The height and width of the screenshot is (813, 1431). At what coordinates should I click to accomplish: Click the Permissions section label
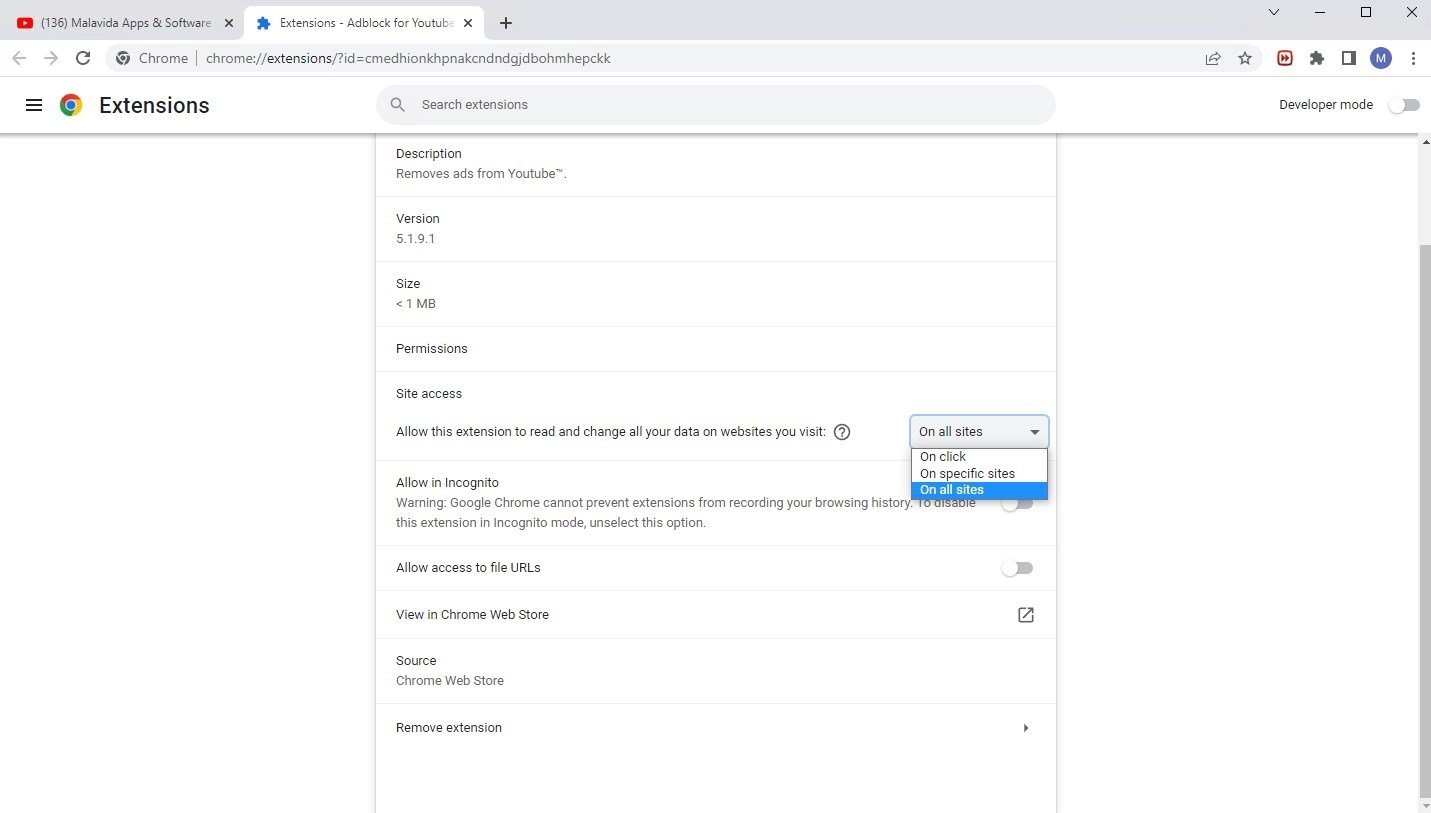coord(432,349)
